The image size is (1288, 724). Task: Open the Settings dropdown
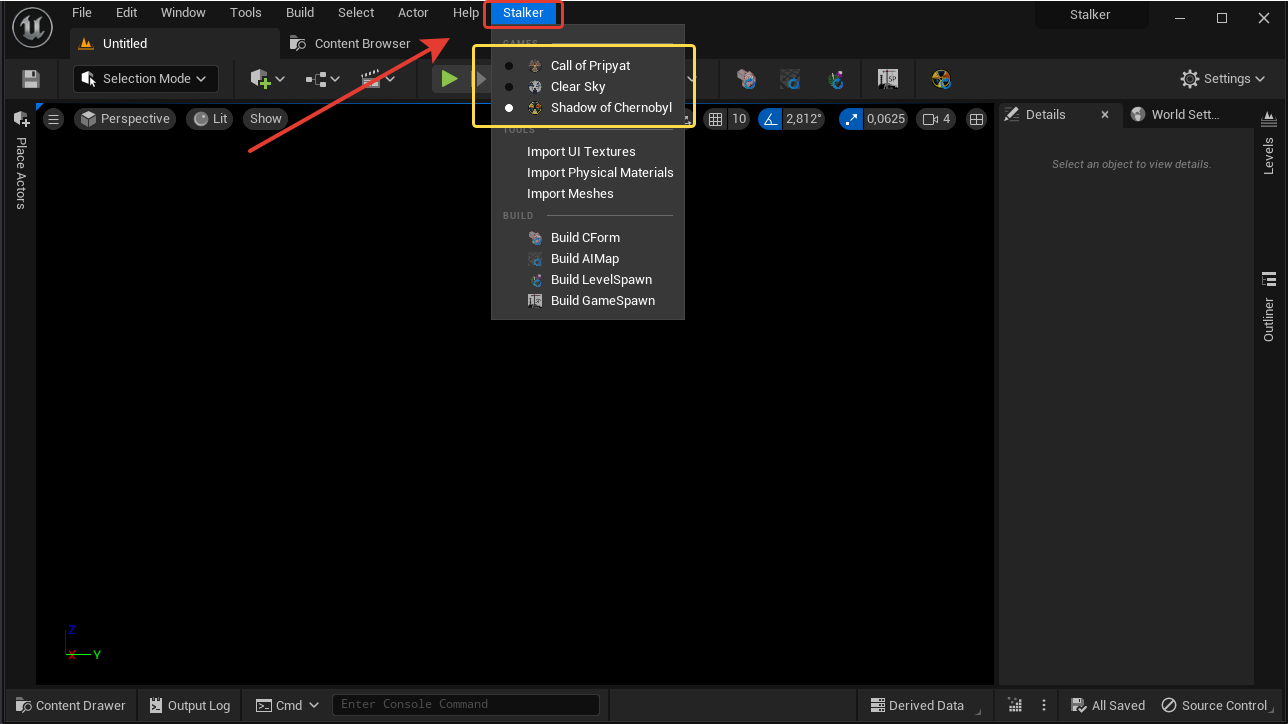point(1224,79)
